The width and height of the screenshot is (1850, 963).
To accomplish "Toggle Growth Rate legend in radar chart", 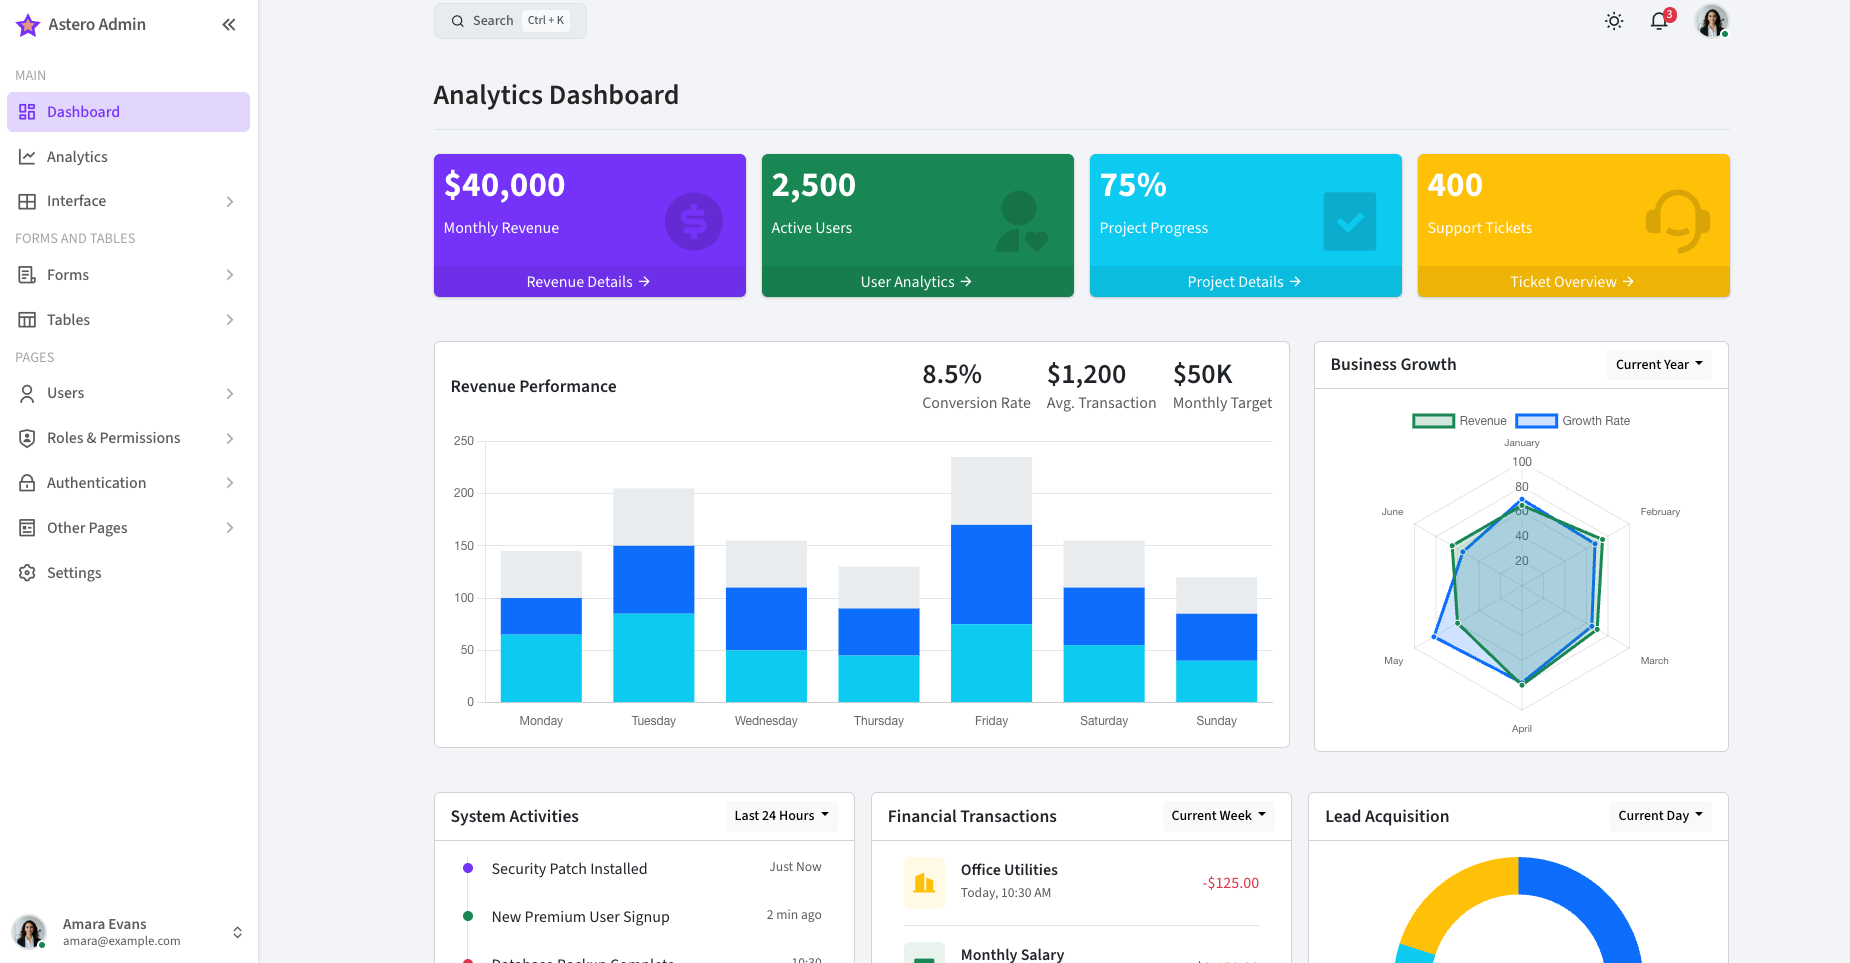I will click(x=1573, y=421).
